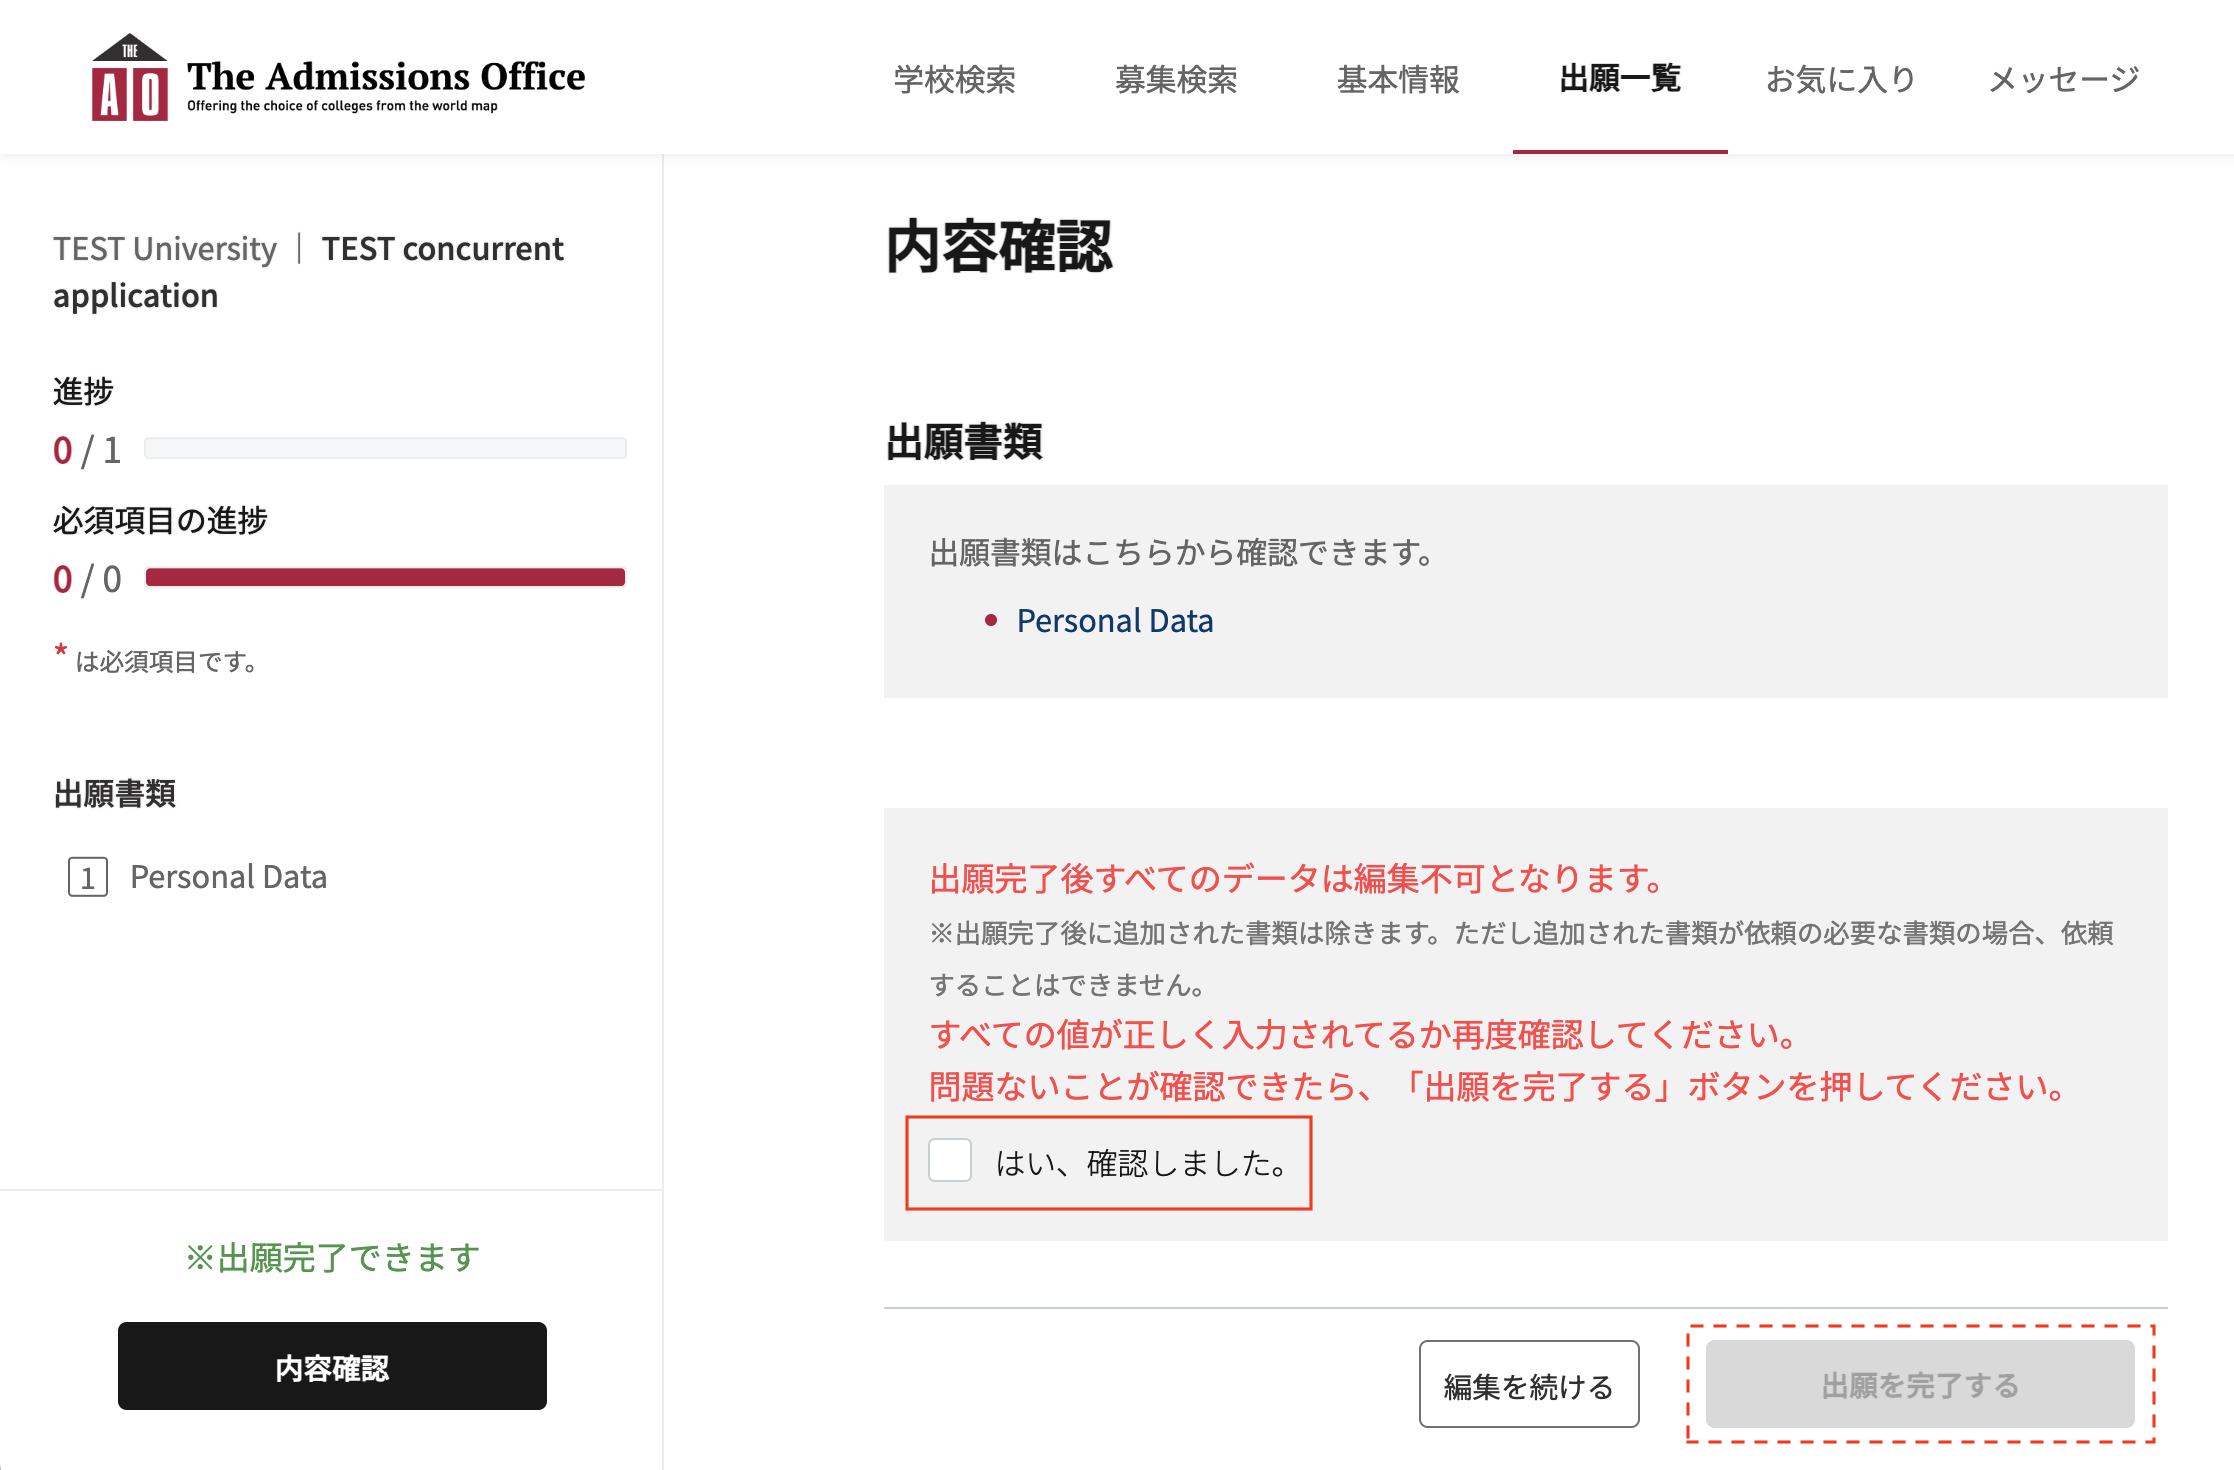Select the 出願一覧 tab
This screenshot has width=2234, height=1470.
tap(1619, 79)
